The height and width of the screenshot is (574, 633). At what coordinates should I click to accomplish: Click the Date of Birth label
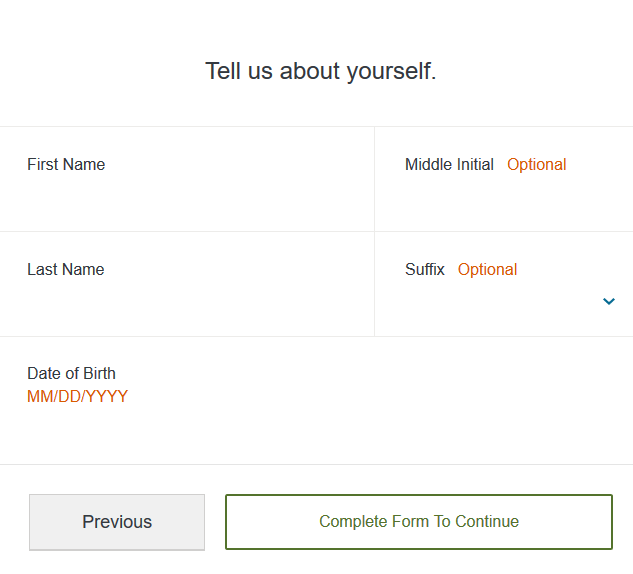tap(71, 373)
